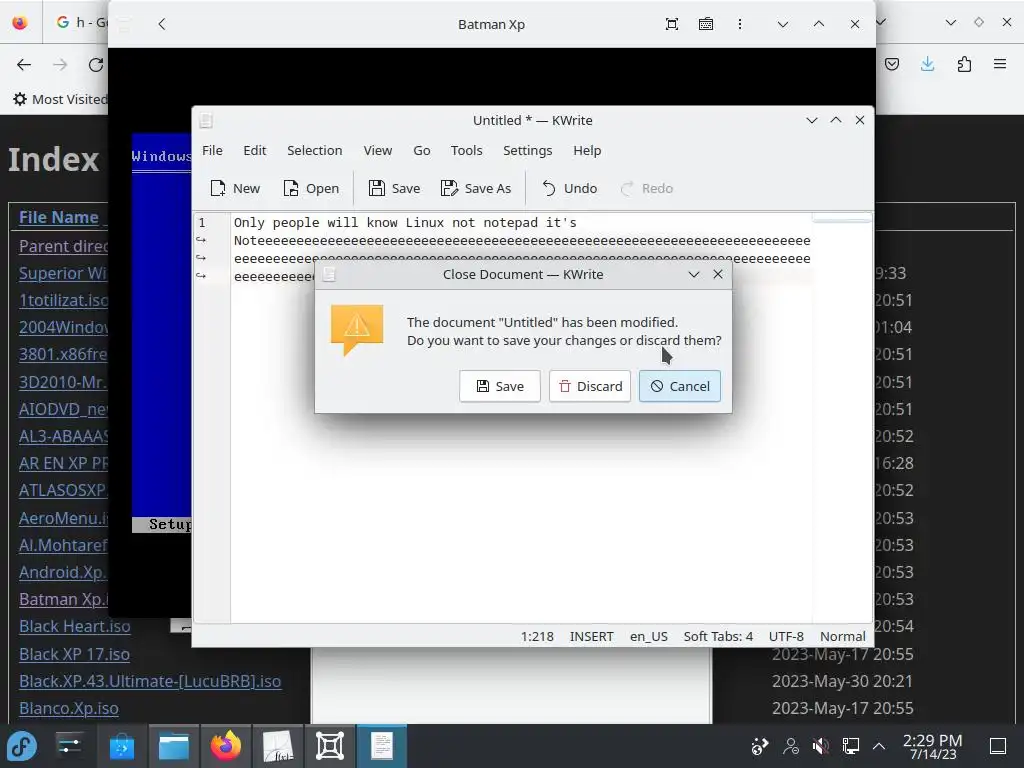The image size is (1024, 768).
Task: Click Cancel in the Close Document dialog
Action: coord(680,386)
